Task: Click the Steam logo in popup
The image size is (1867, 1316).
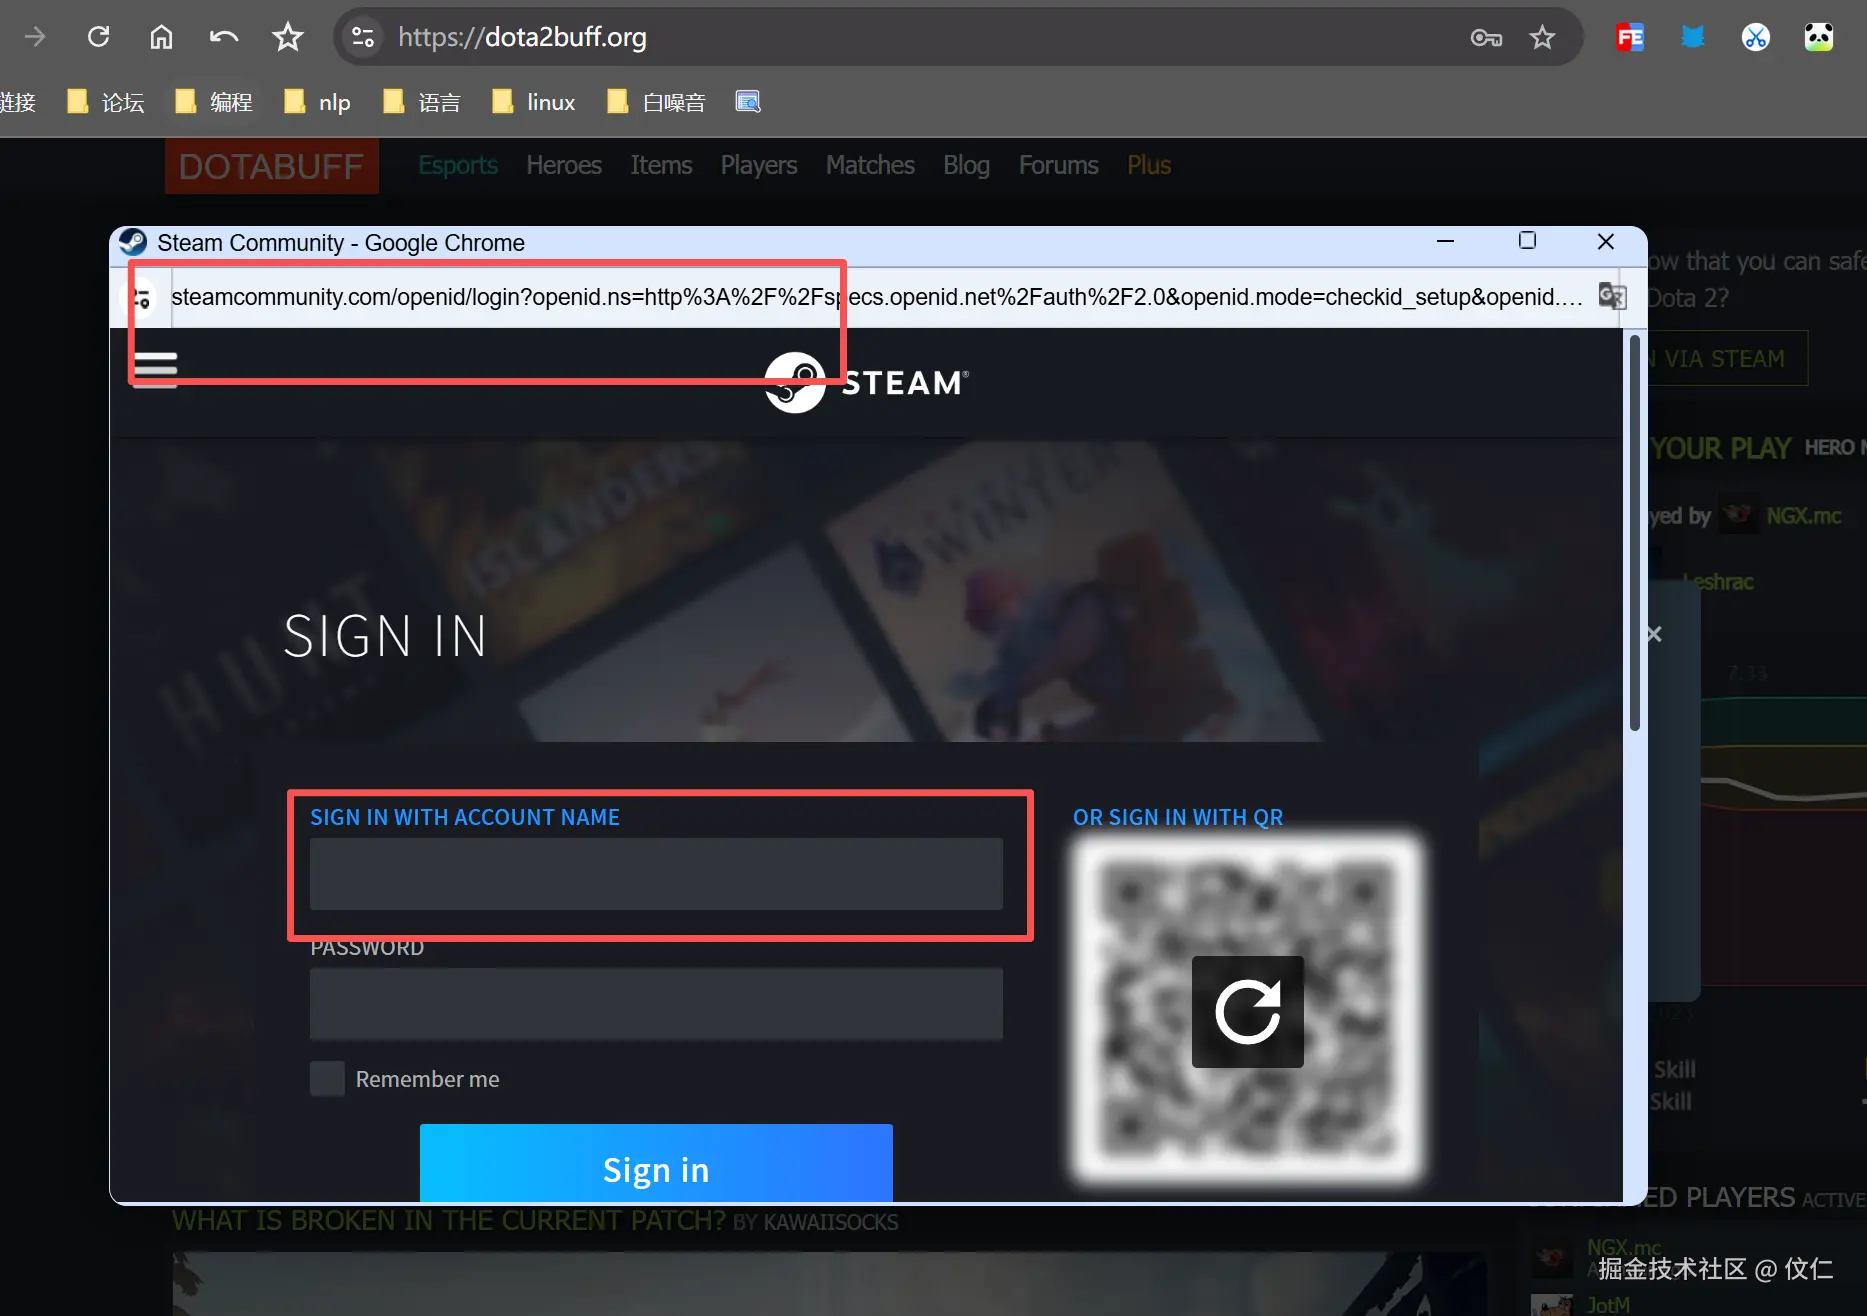Action: 867,382
